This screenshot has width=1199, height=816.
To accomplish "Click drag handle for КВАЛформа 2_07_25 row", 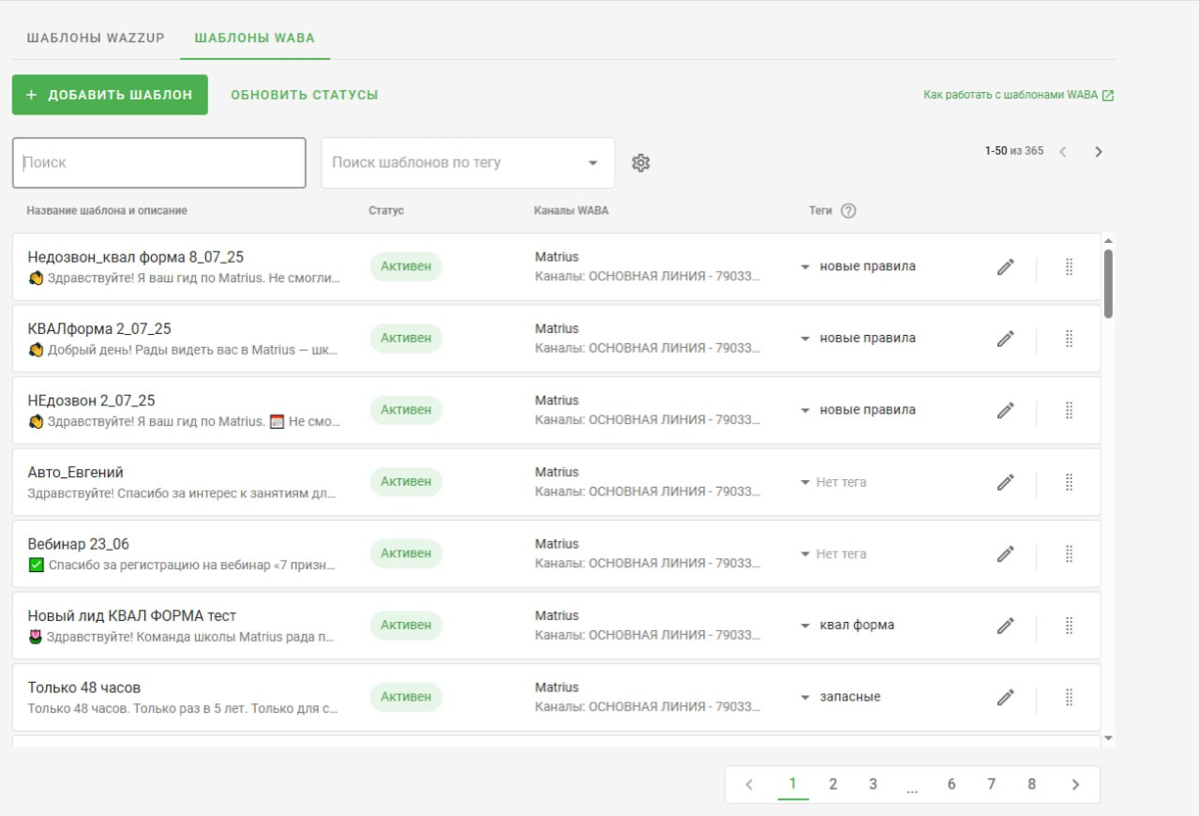I will click(1068, 339).
